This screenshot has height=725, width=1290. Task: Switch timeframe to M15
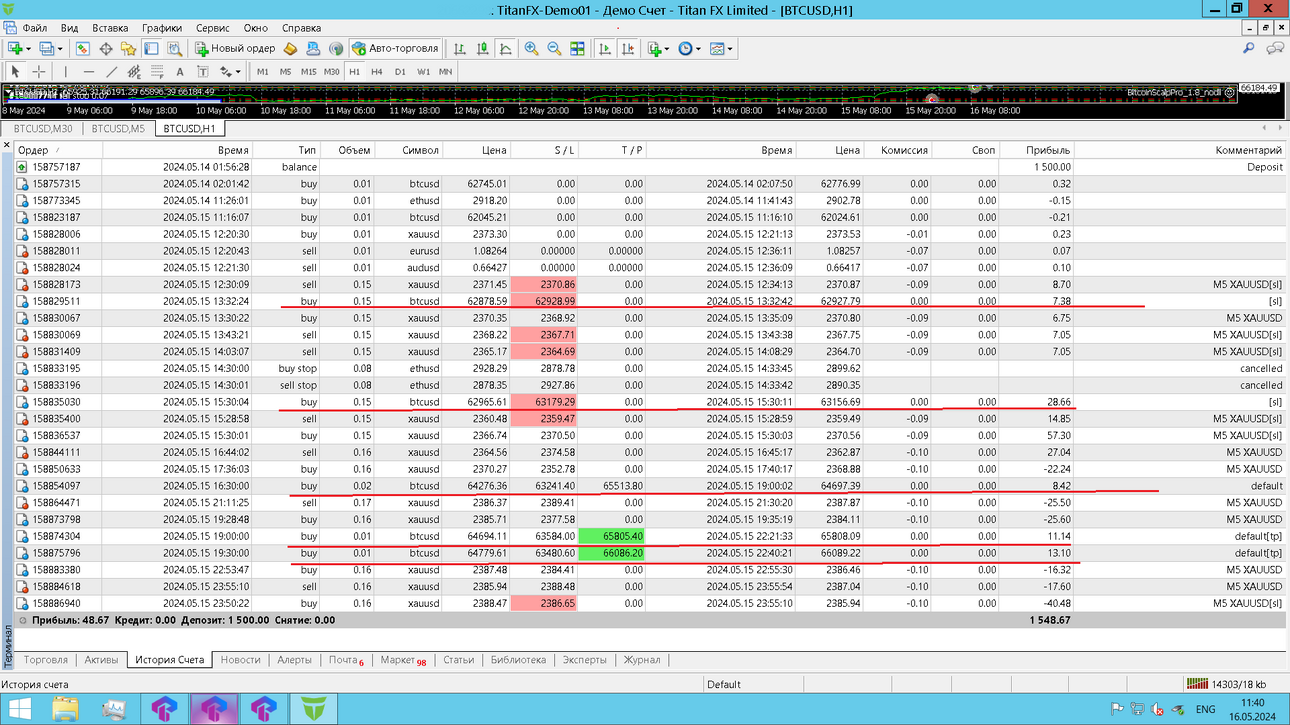tap(309, 72)
